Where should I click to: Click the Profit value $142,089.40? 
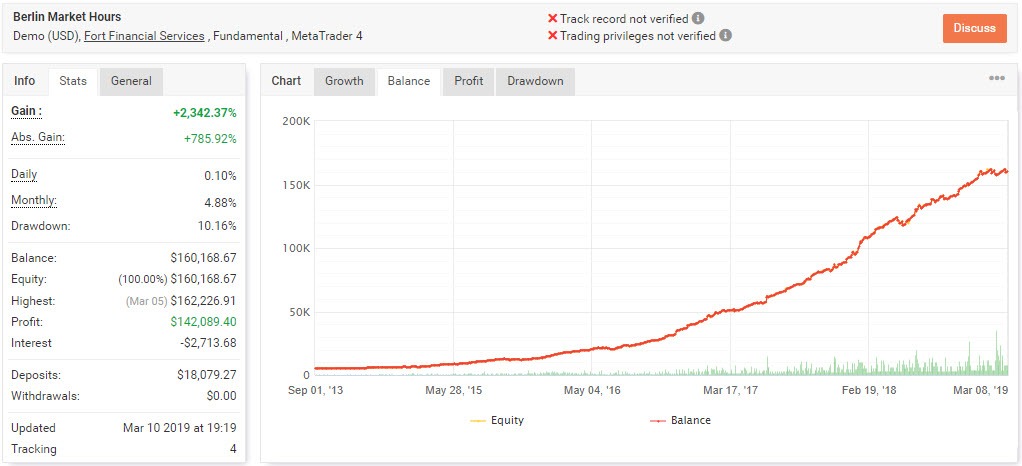[x=203, y=321]
